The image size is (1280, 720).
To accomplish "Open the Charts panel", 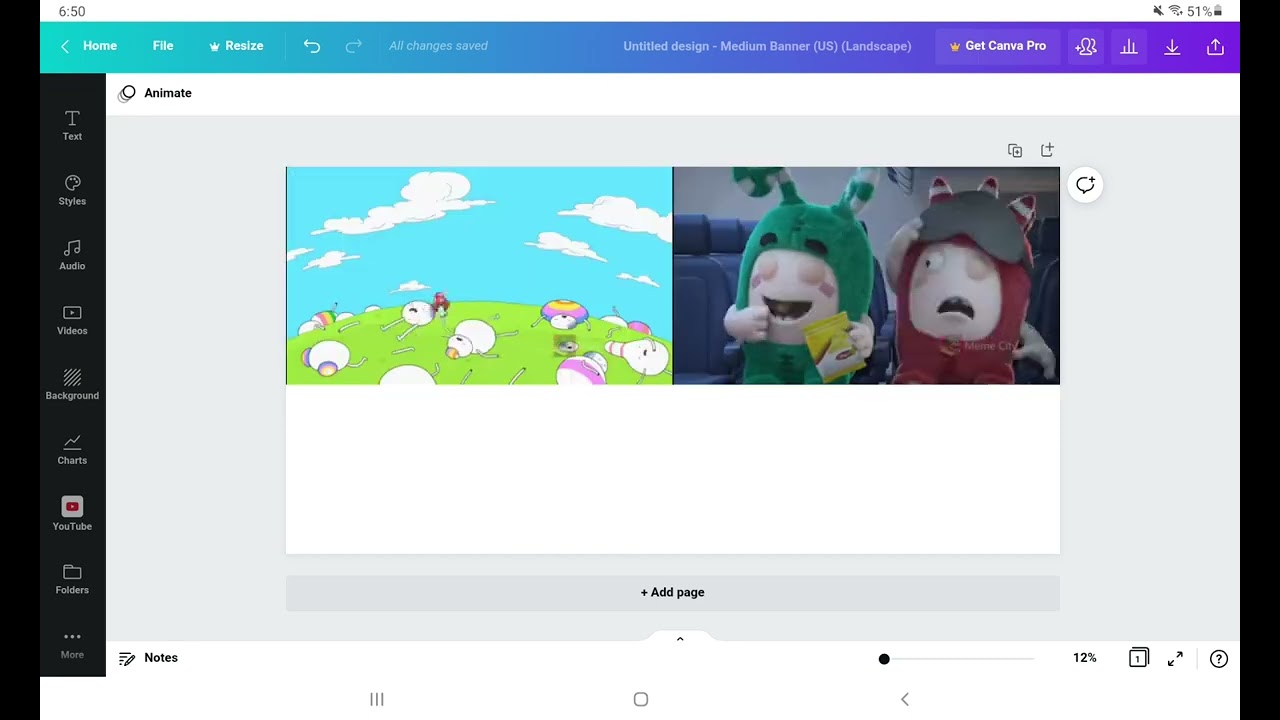I will (x=72, y=450).
